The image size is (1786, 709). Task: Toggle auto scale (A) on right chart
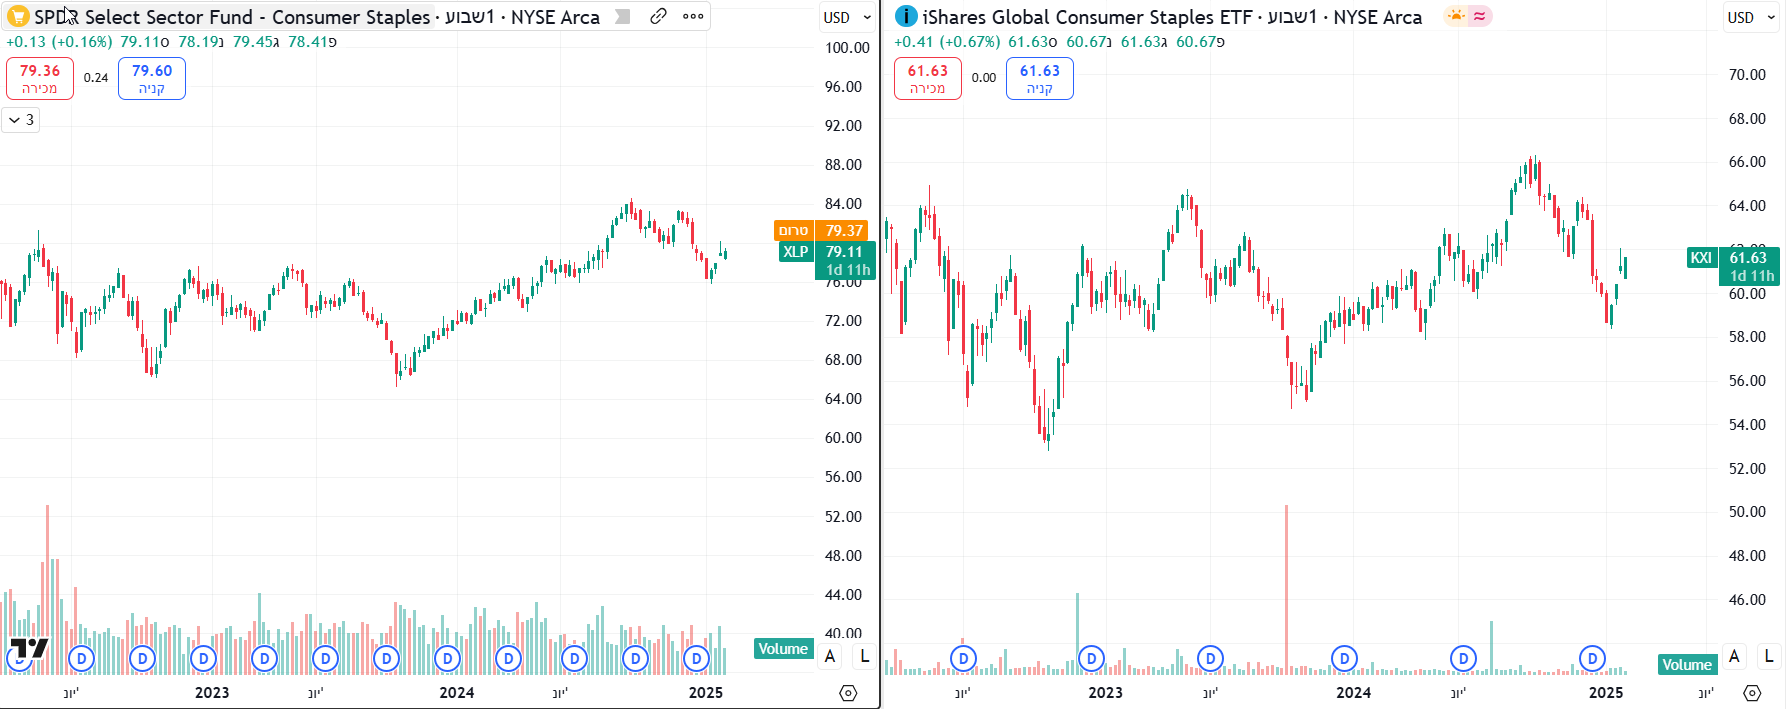click(1734, 657)
